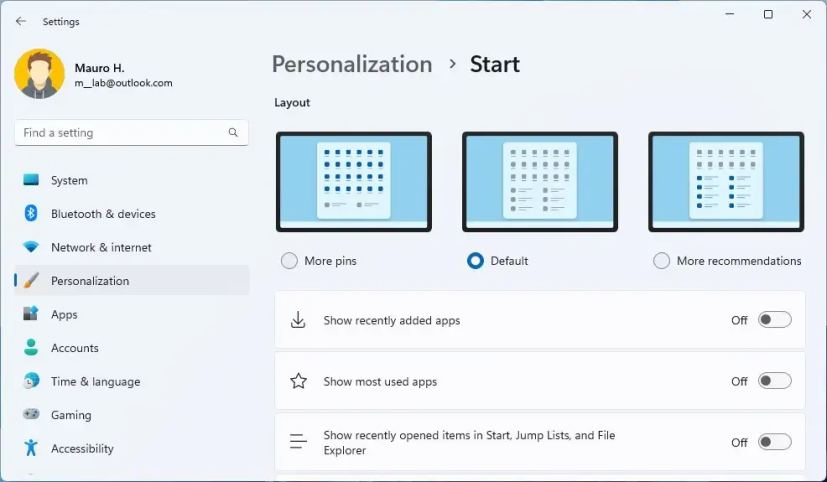Turn on Show most used apps
The image size is (827, 482).
coord(774,381)
